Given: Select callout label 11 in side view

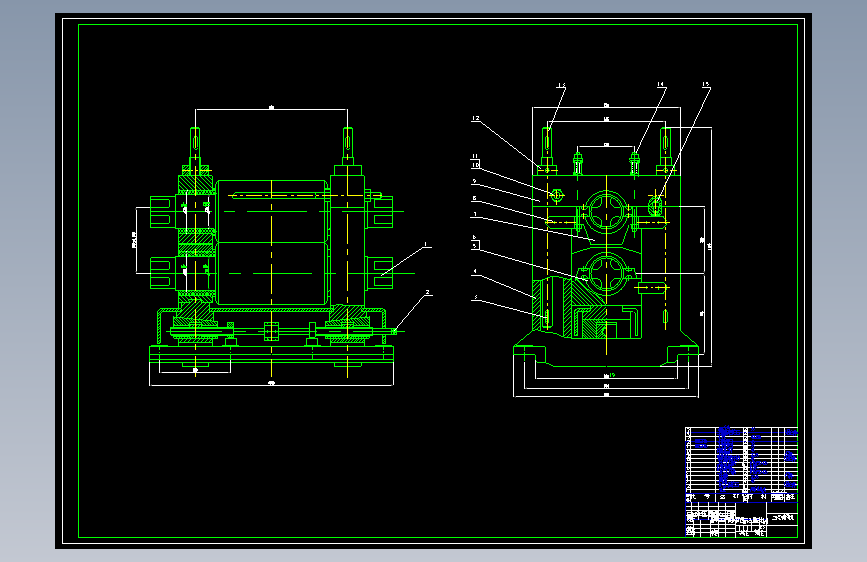Looking at the screenshot, I should 475,156.
